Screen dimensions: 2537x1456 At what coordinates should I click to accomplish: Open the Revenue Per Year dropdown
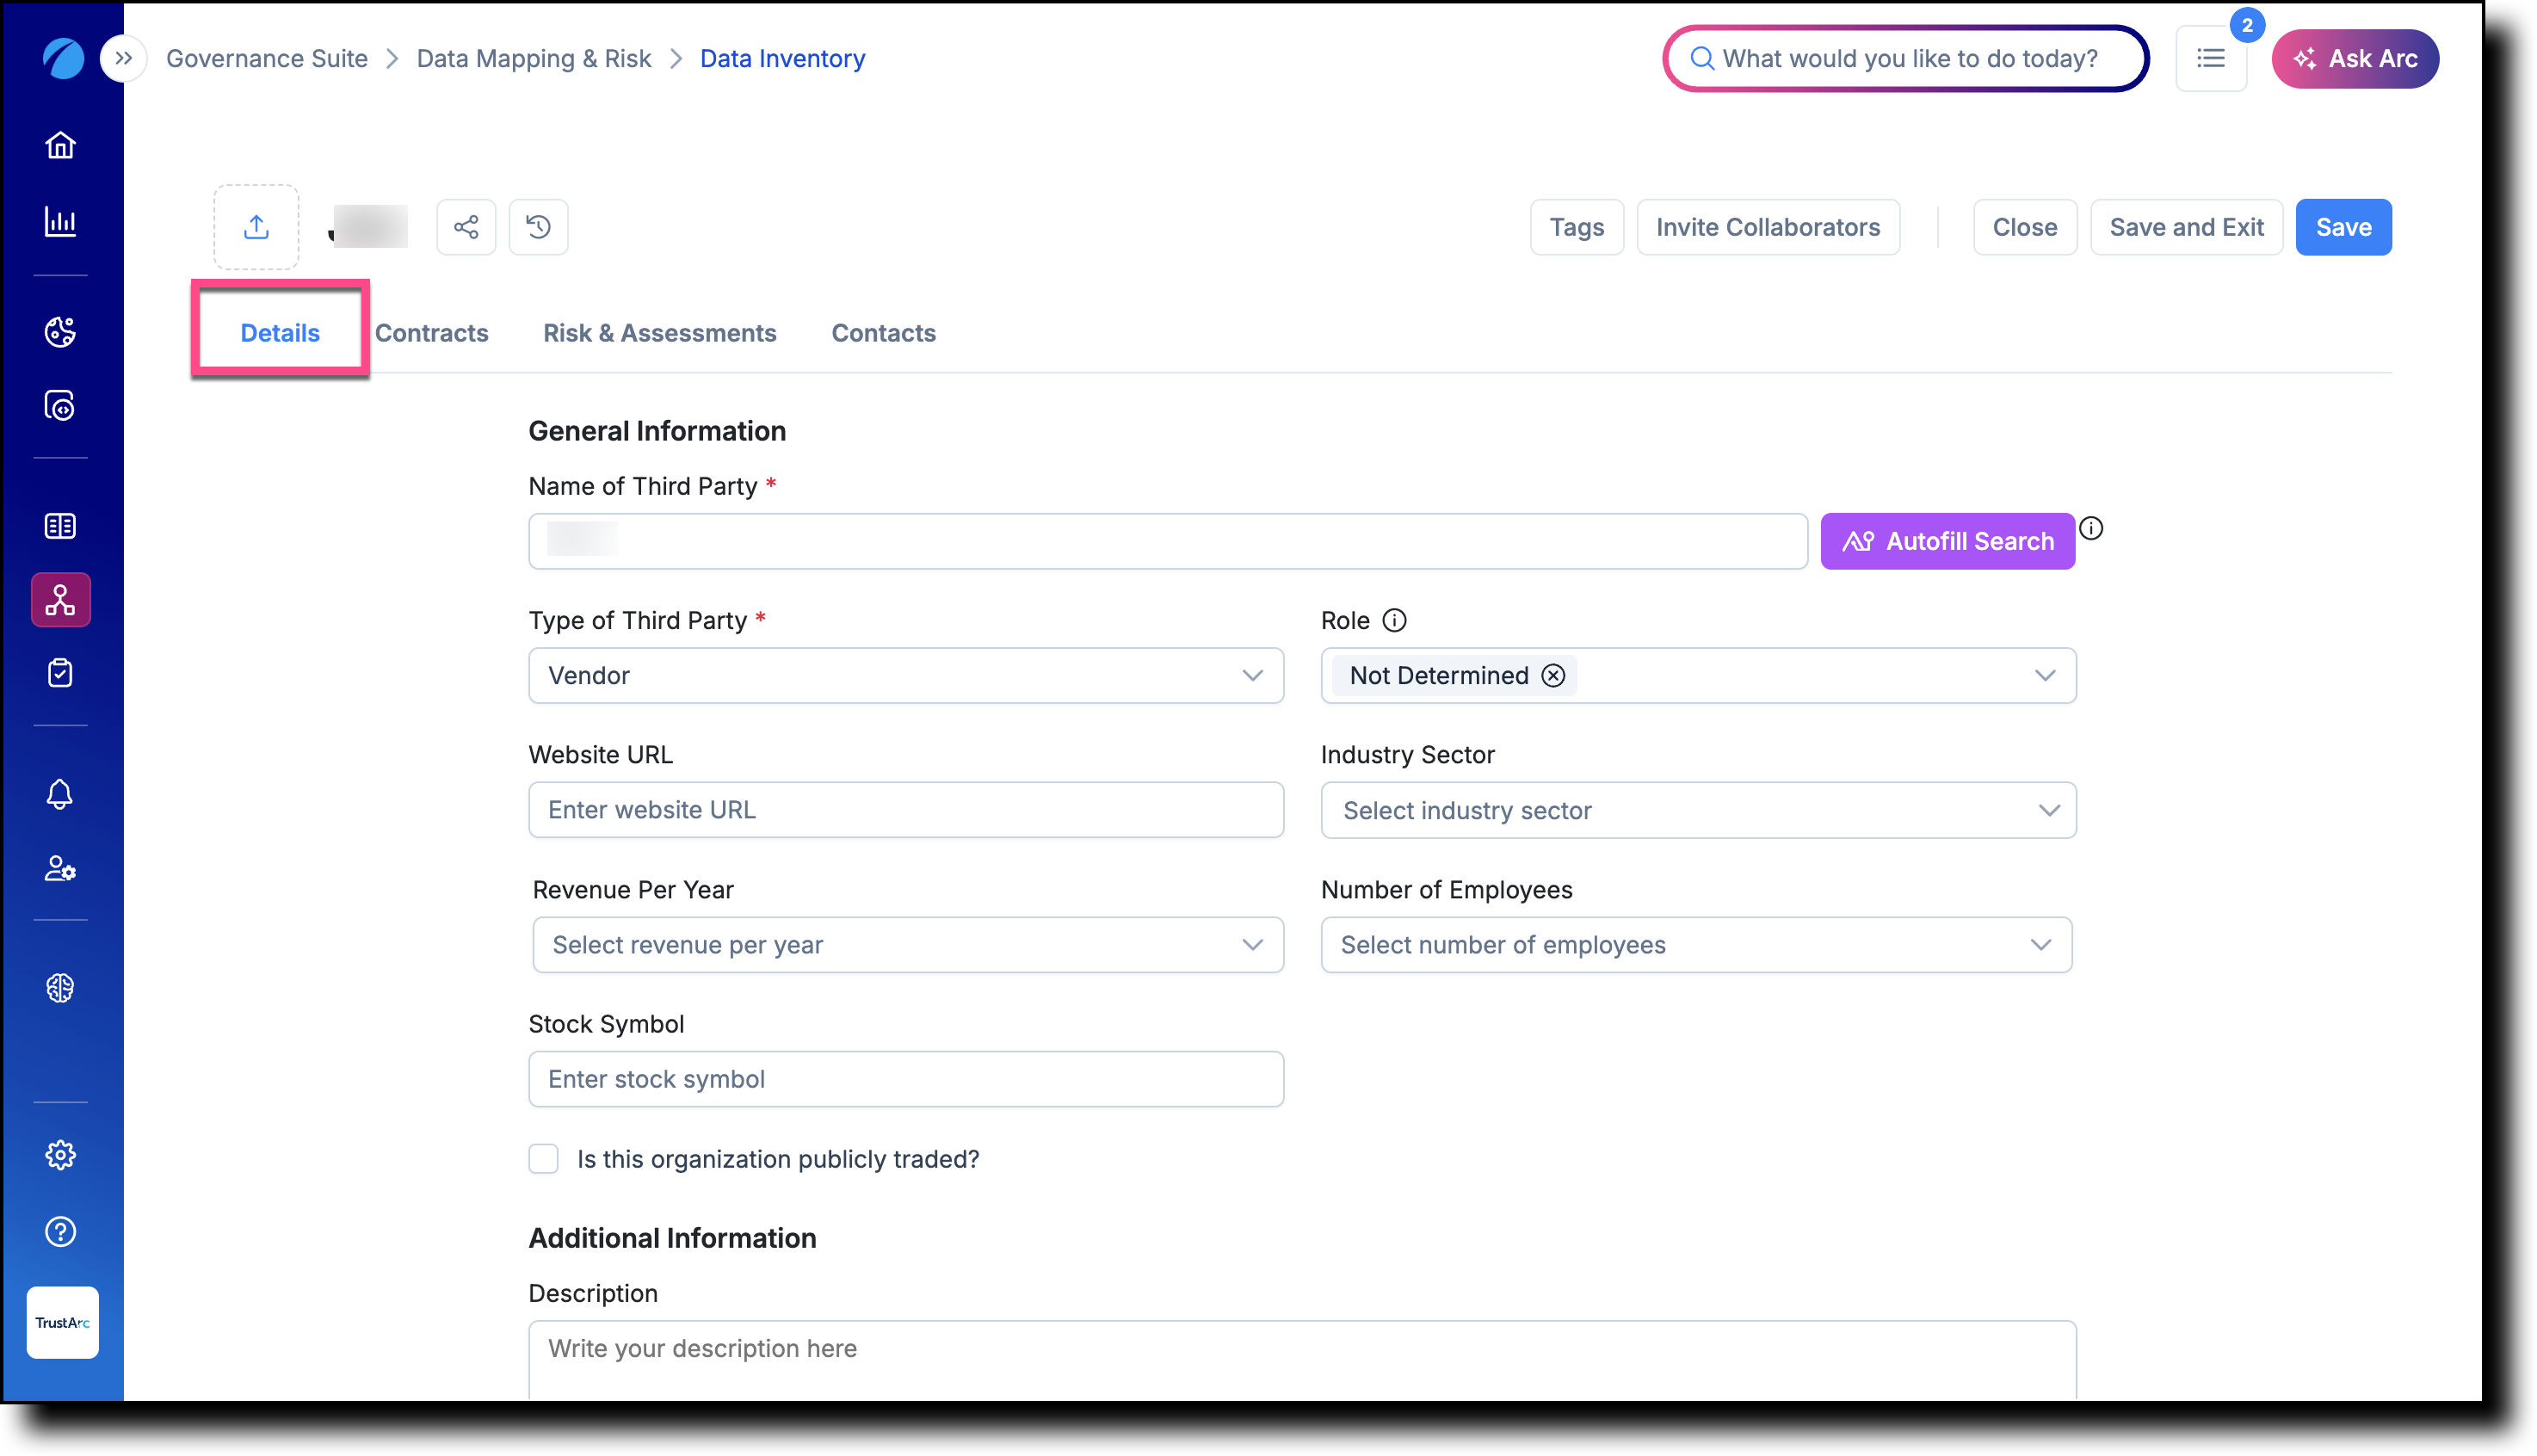908,945
